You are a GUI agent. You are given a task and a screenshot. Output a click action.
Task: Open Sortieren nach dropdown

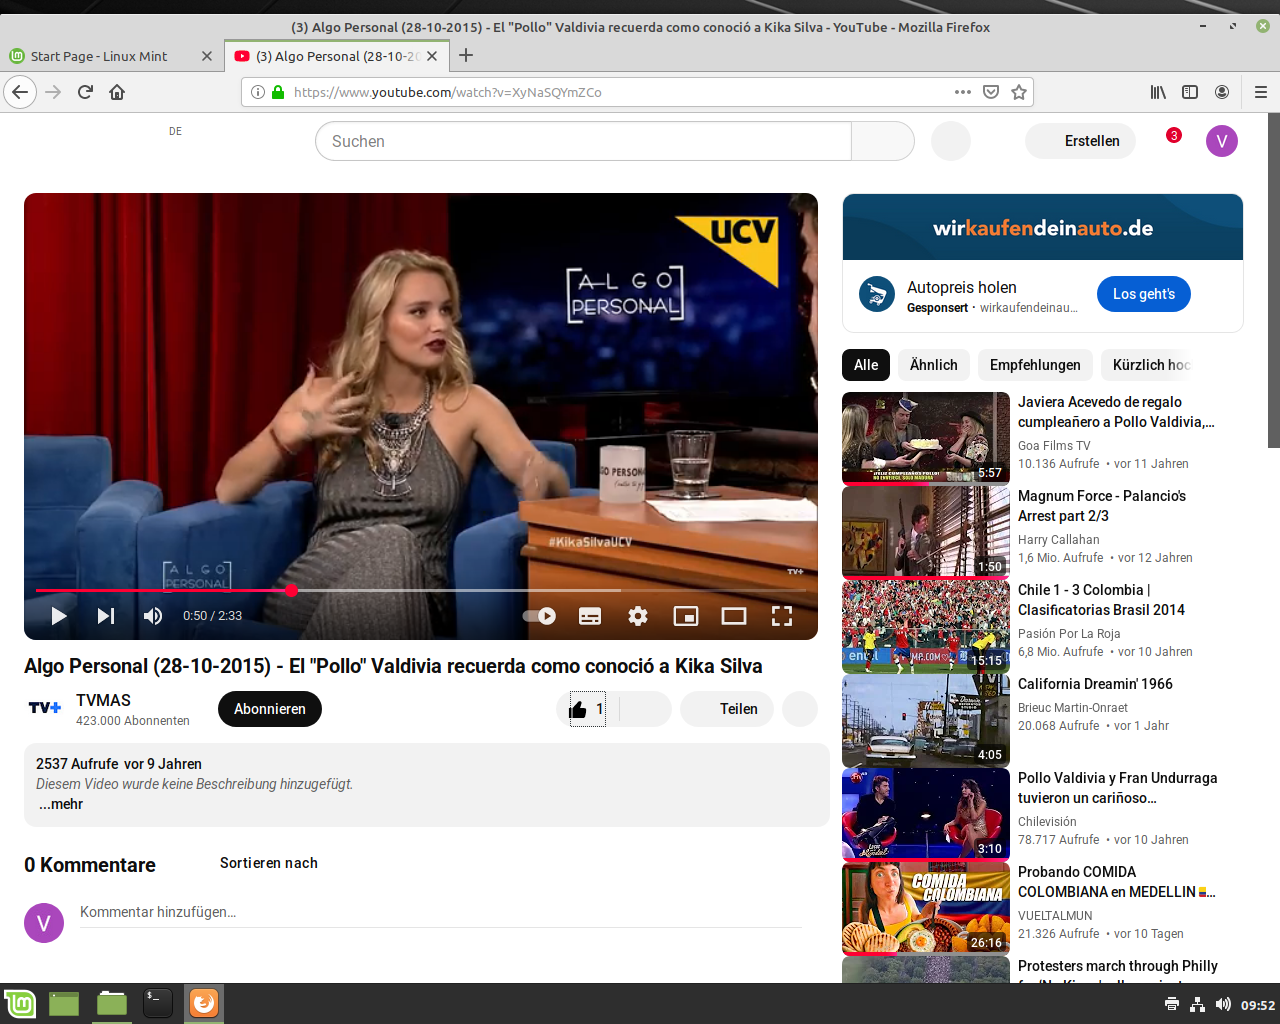click(269, 863)
